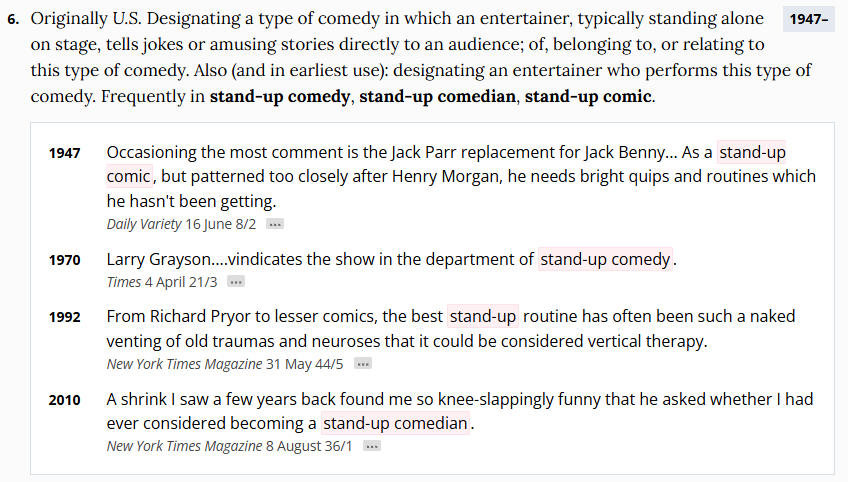
Task: Expand citation details for Times 4 April quote
Action: click(x=236, y=283)
